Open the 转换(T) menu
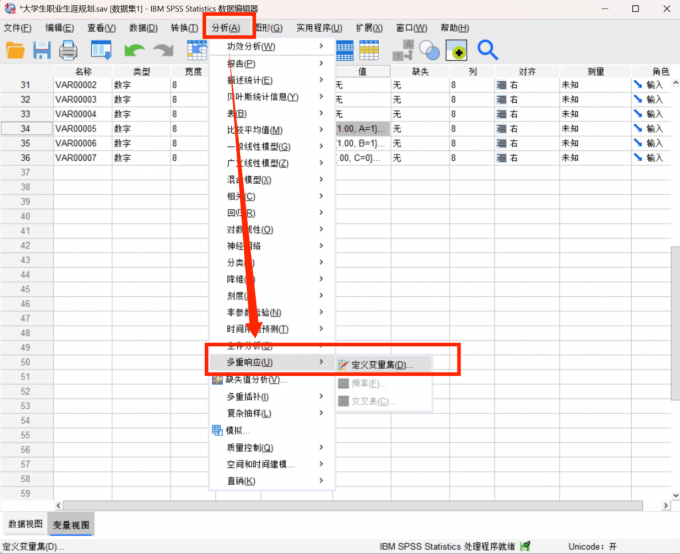This screenshot has width=680, height=554. click(184, 28)
